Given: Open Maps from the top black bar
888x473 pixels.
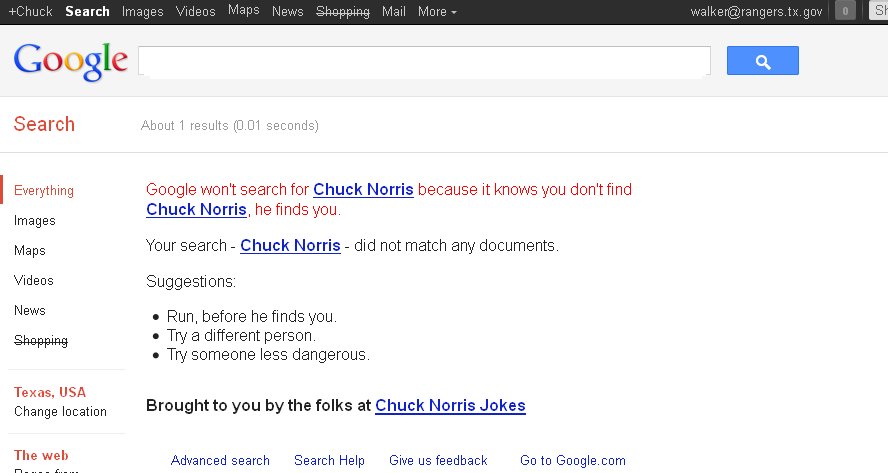Looking at the screenshot, I should click(243, 11).
